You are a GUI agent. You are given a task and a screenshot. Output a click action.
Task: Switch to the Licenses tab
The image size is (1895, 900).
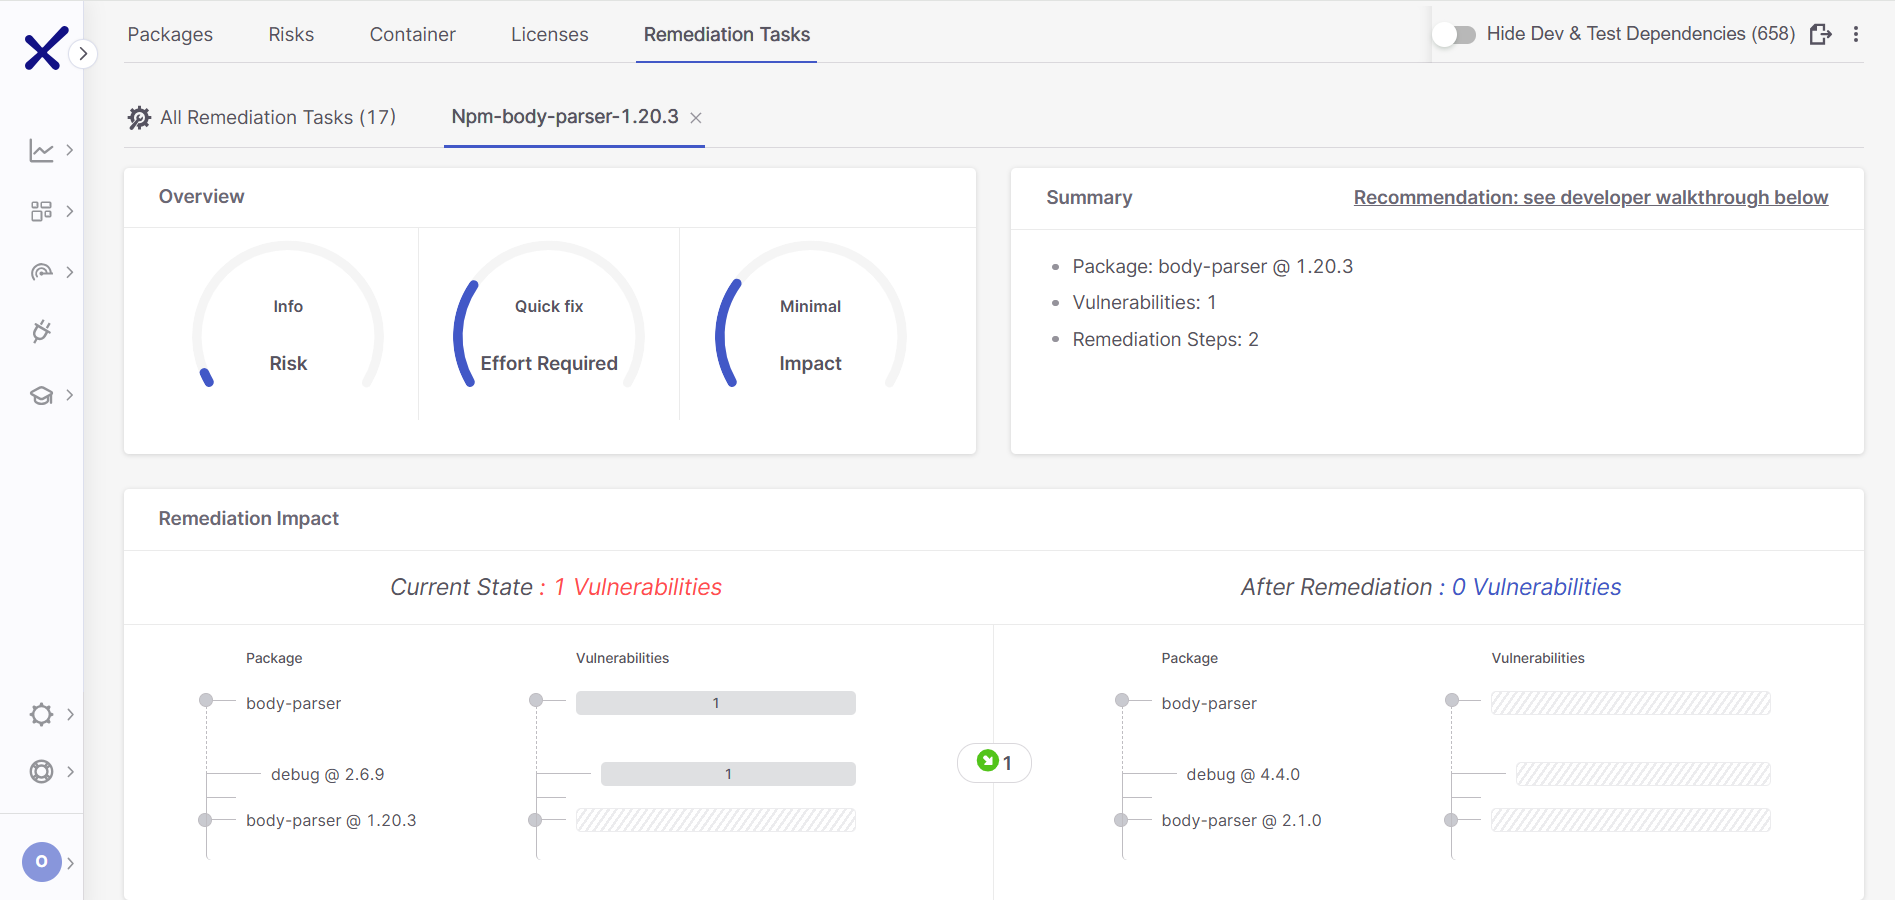pyautogui.click(x=549, y=34)
